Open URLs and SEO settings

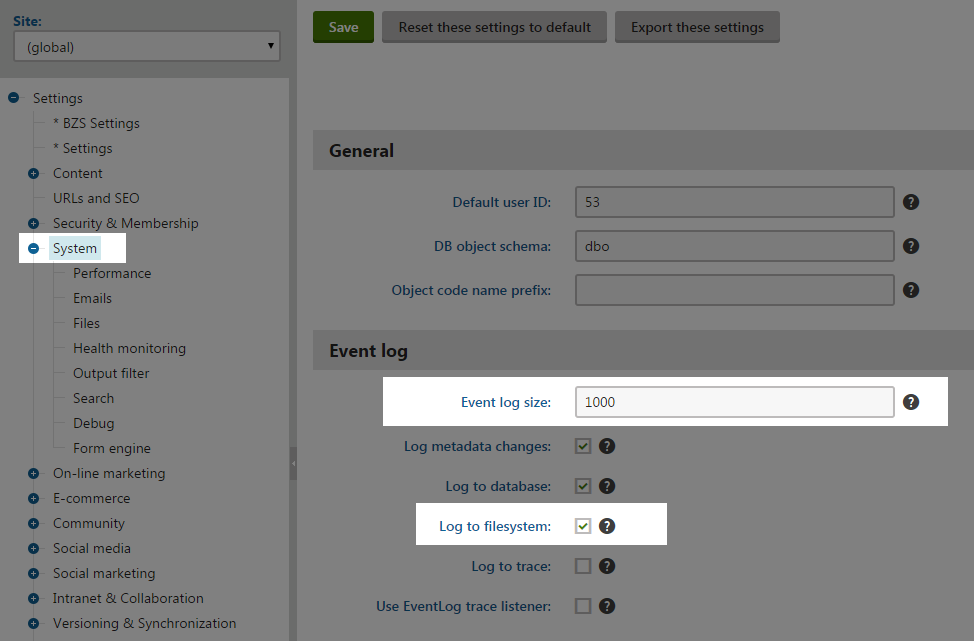pos(96,198)
